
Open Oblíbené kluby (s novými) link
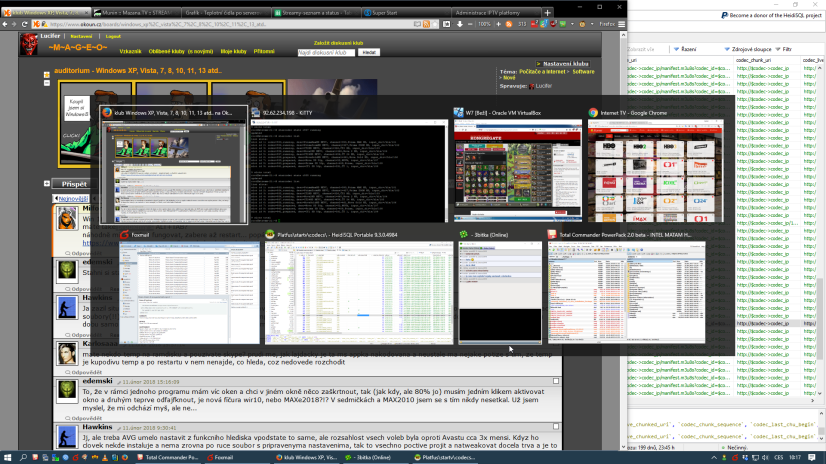coord(181,52)
